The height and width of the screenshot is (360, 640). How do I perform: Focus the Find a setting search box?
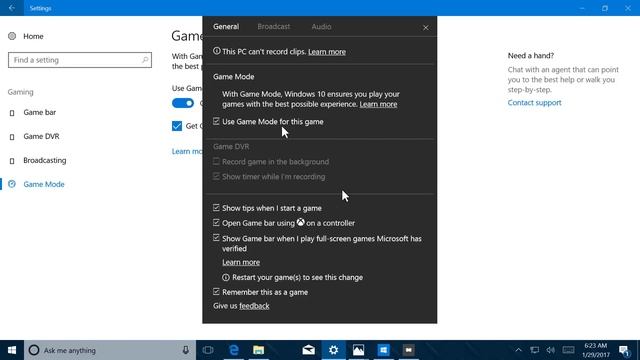pos(80,60)
